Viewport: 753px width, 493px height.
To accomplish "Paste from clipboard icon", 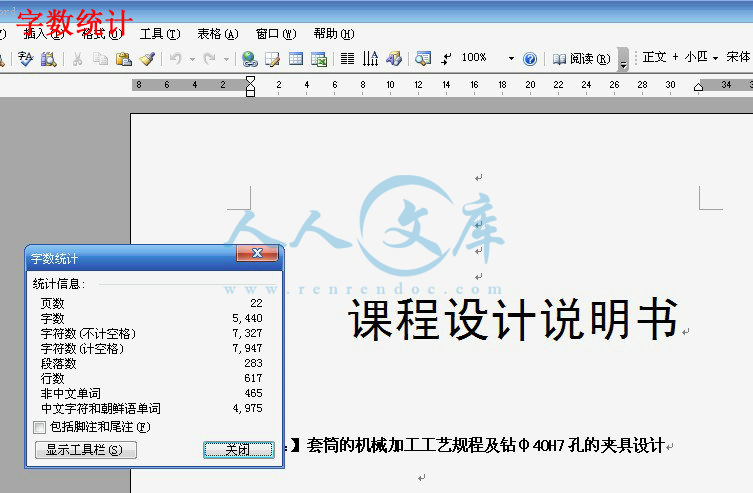I will point(123,59).
